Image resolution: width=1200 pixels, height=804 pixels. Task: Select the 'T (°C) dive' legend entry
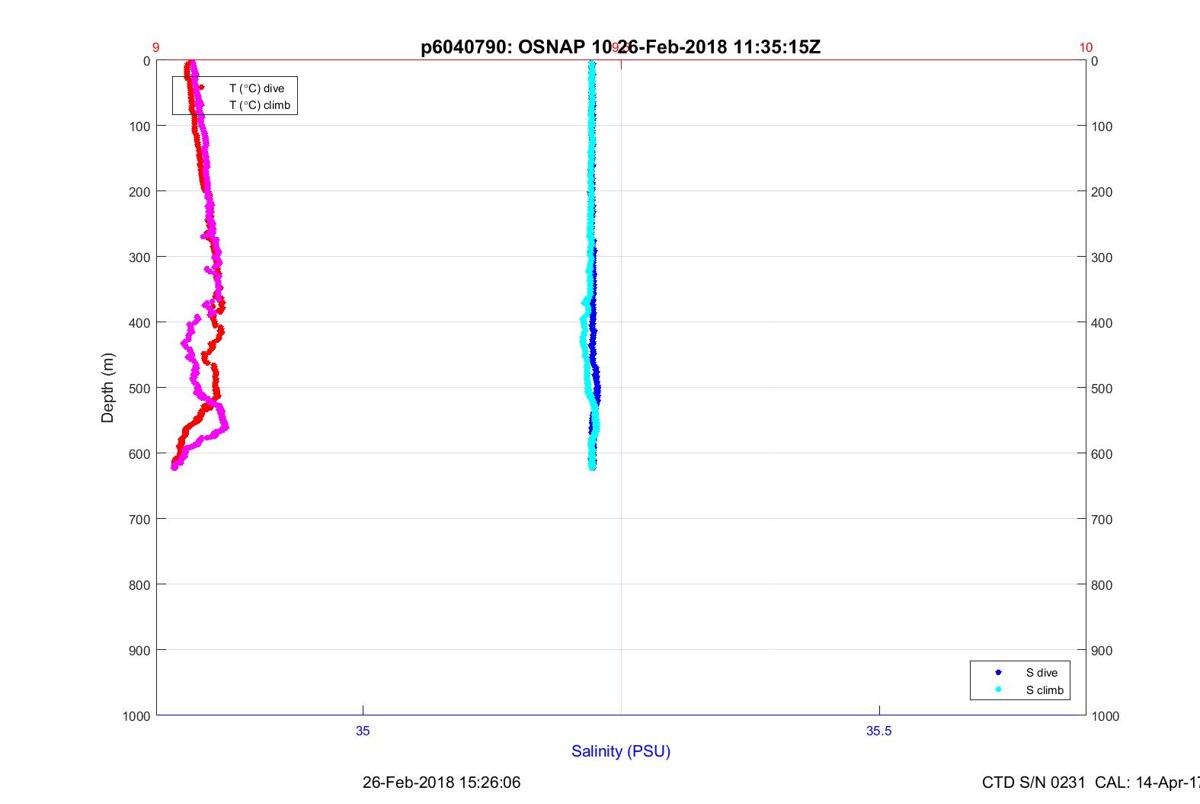[257, 88]
